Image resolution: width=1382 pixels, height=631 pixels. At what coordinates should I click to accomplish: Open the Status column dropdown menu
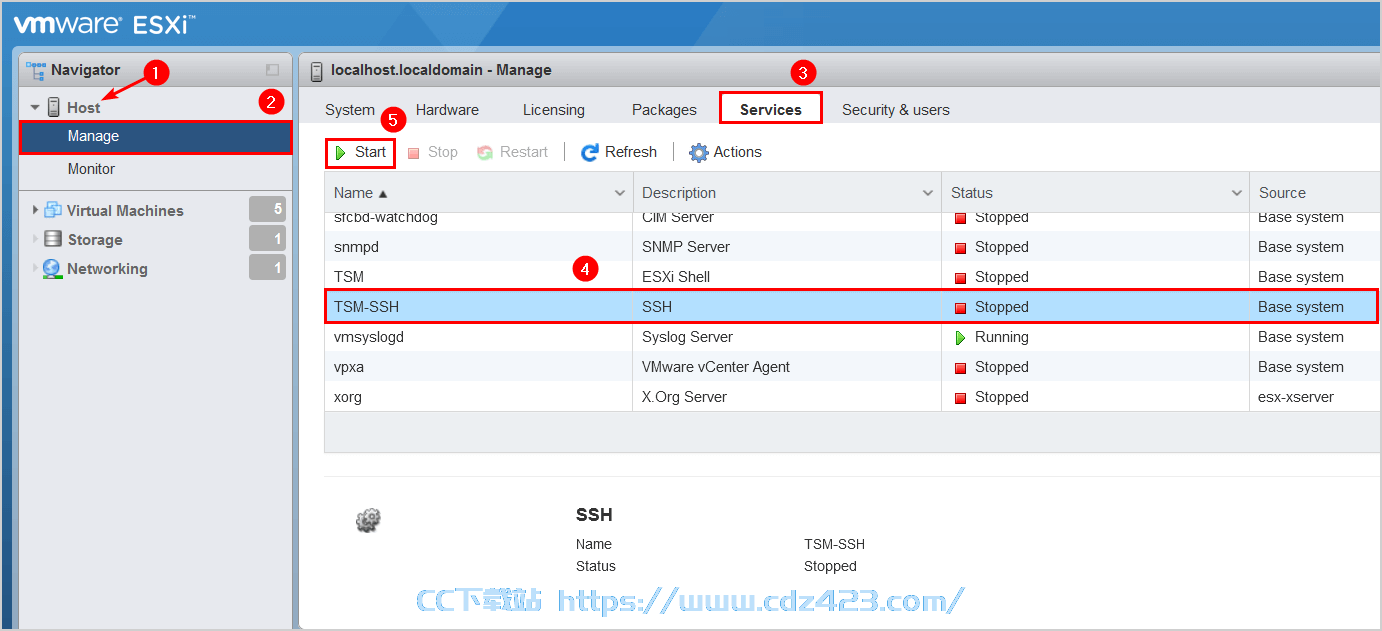coord(1236,193)
